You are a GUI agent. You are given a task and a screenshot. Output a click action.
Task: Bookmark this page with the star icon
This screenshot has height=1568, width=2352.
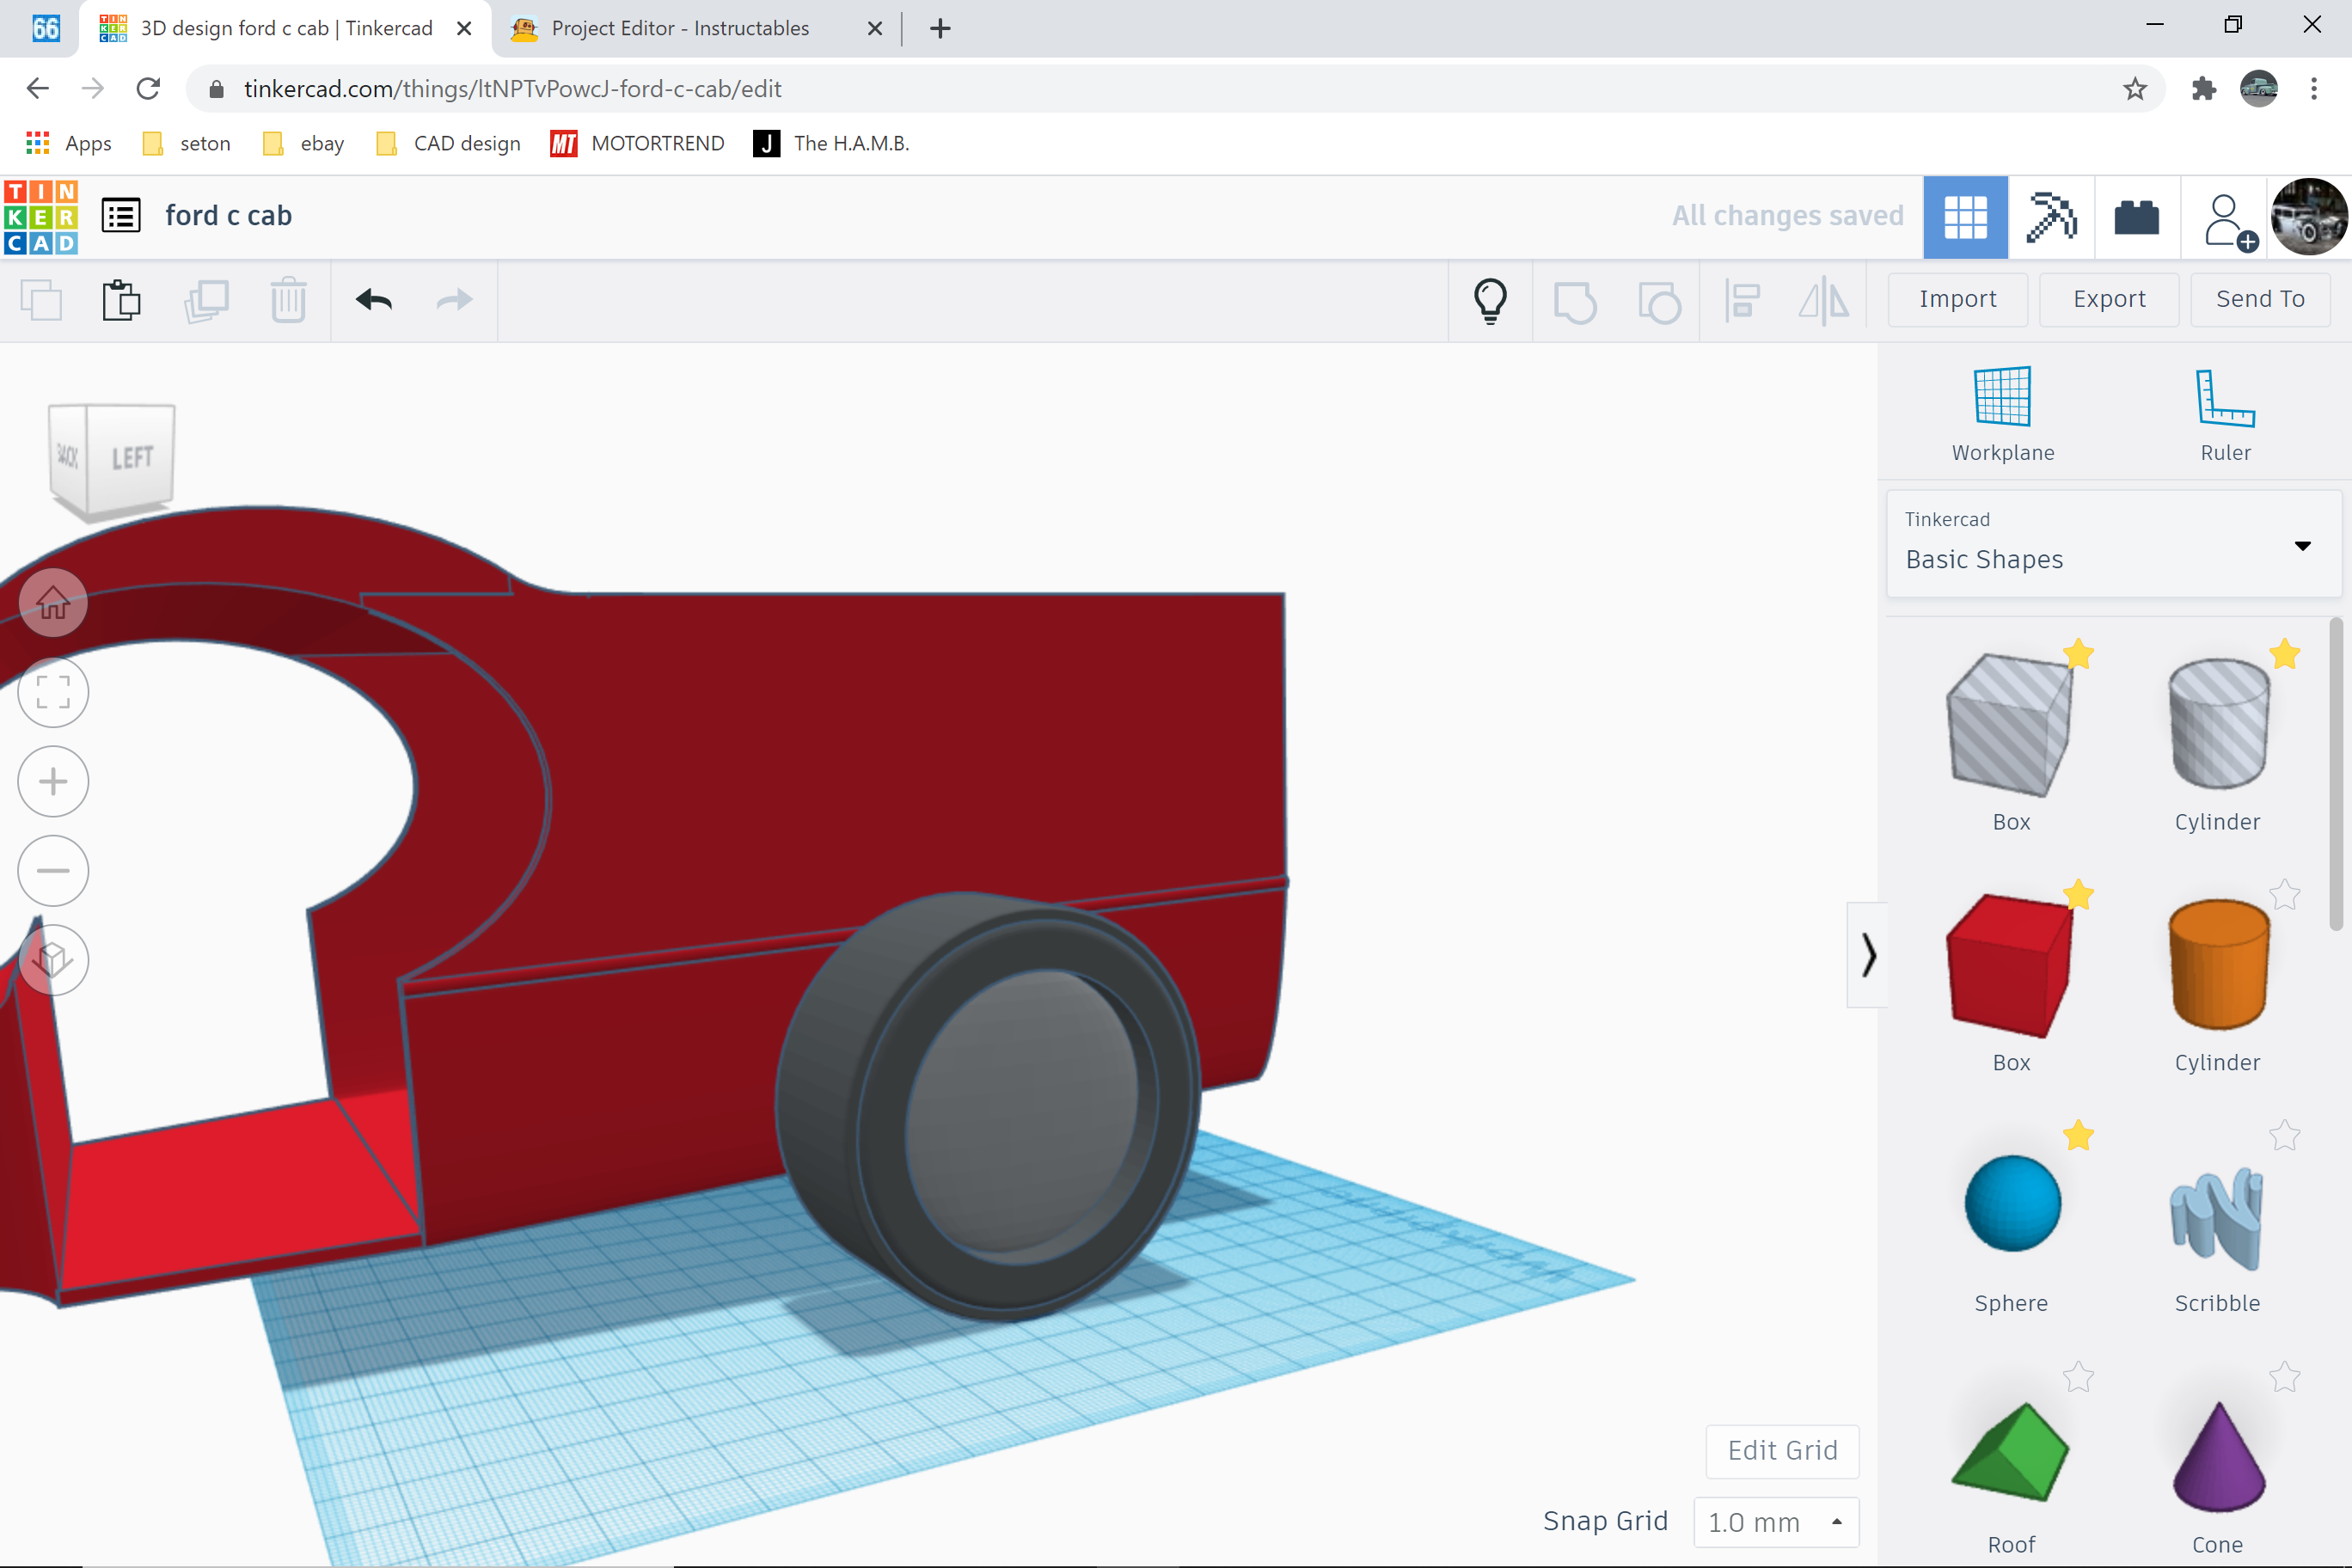(x=2135, y=89)
